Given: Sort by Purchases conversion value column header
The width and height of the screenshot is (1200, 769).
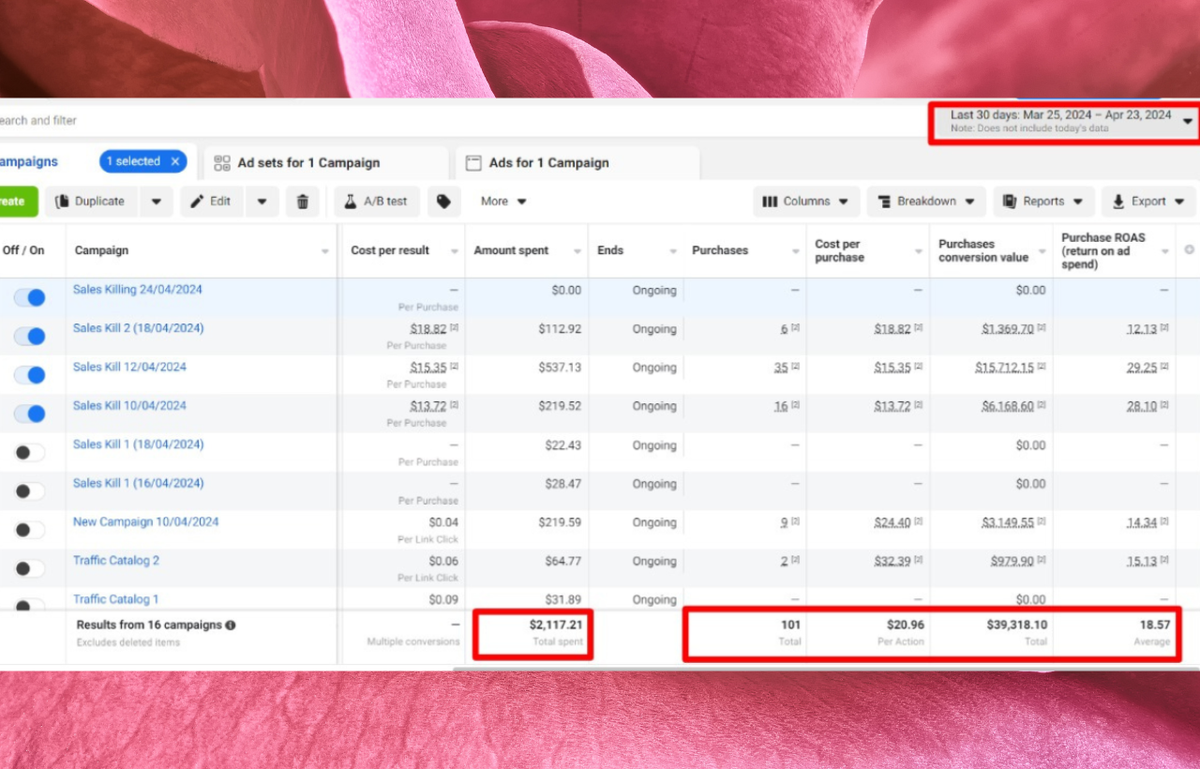Looking at the screenshot, I should coord(991,251).
